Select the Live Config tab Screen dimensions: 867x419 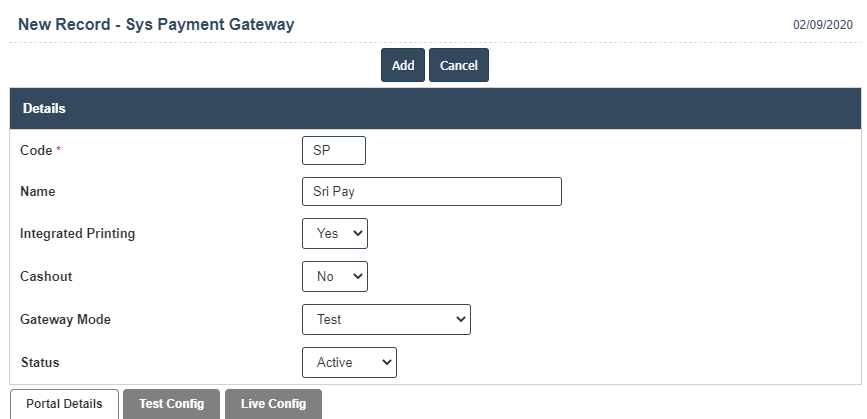click(273, 404)
